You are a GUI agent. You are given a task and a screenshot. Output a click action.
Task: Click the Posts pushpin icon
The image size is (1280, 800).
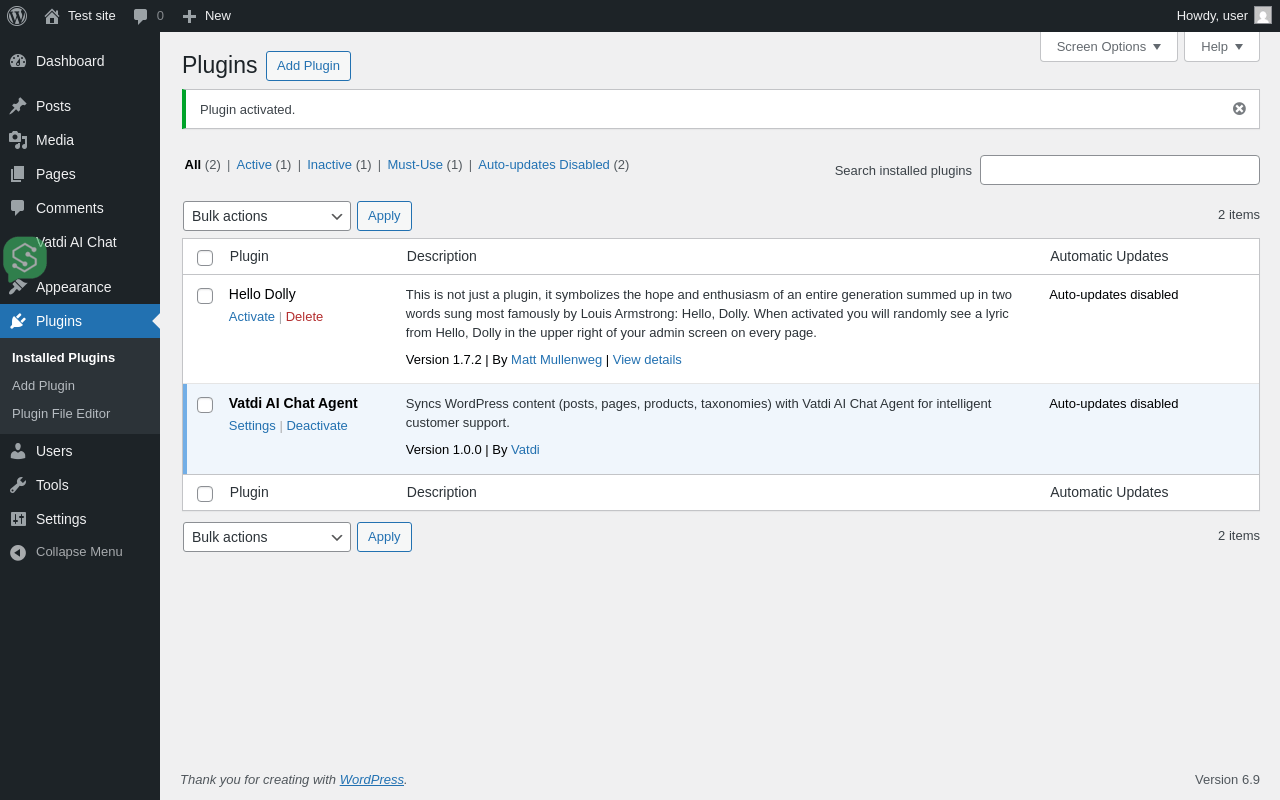pos(18,106)
